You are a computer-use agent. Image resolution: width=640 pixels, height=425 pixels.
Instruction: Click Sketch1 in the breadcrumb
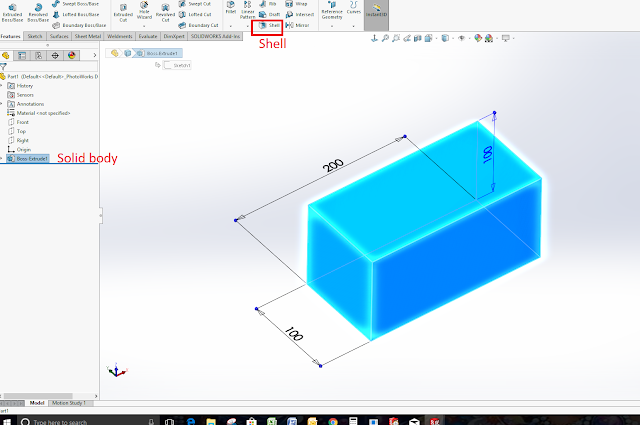pyautogui.click(x=177, y=65)
